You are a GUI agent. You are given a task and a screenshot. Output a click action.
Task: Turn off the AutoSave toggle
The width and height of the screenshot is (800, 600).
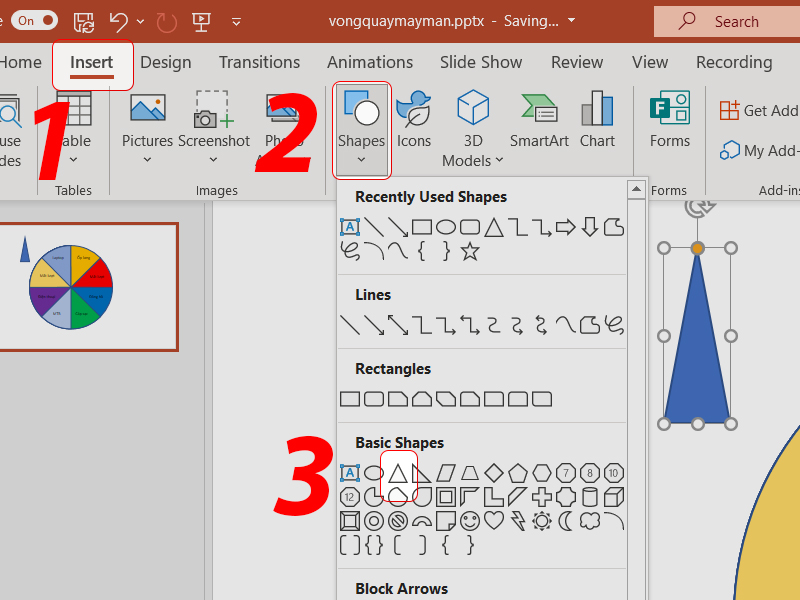(x=35, y=20)
